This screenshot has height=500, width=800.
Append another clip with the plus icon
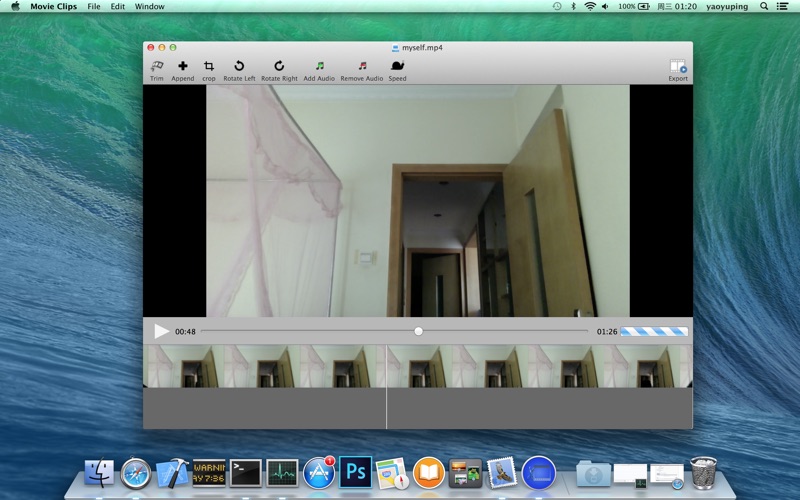point(183,70)
